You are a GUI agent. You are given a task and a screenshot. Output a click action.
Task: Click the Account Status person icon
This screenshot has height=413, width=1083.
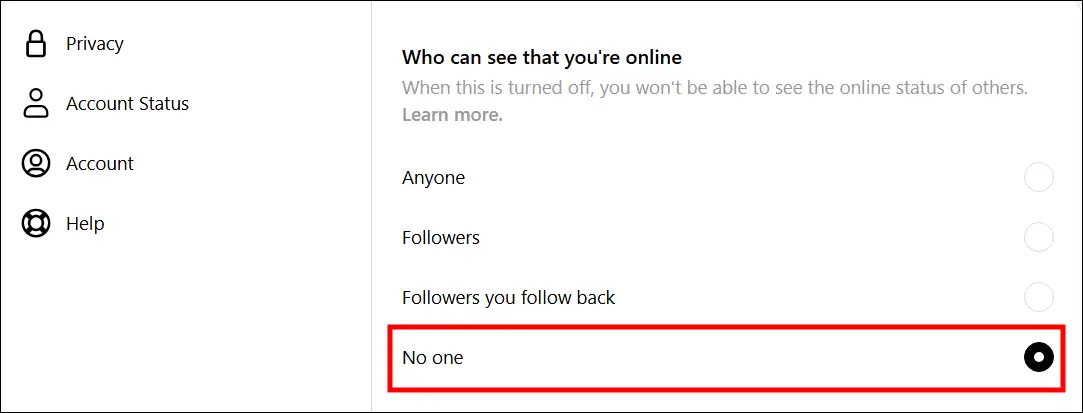(36, 103)
